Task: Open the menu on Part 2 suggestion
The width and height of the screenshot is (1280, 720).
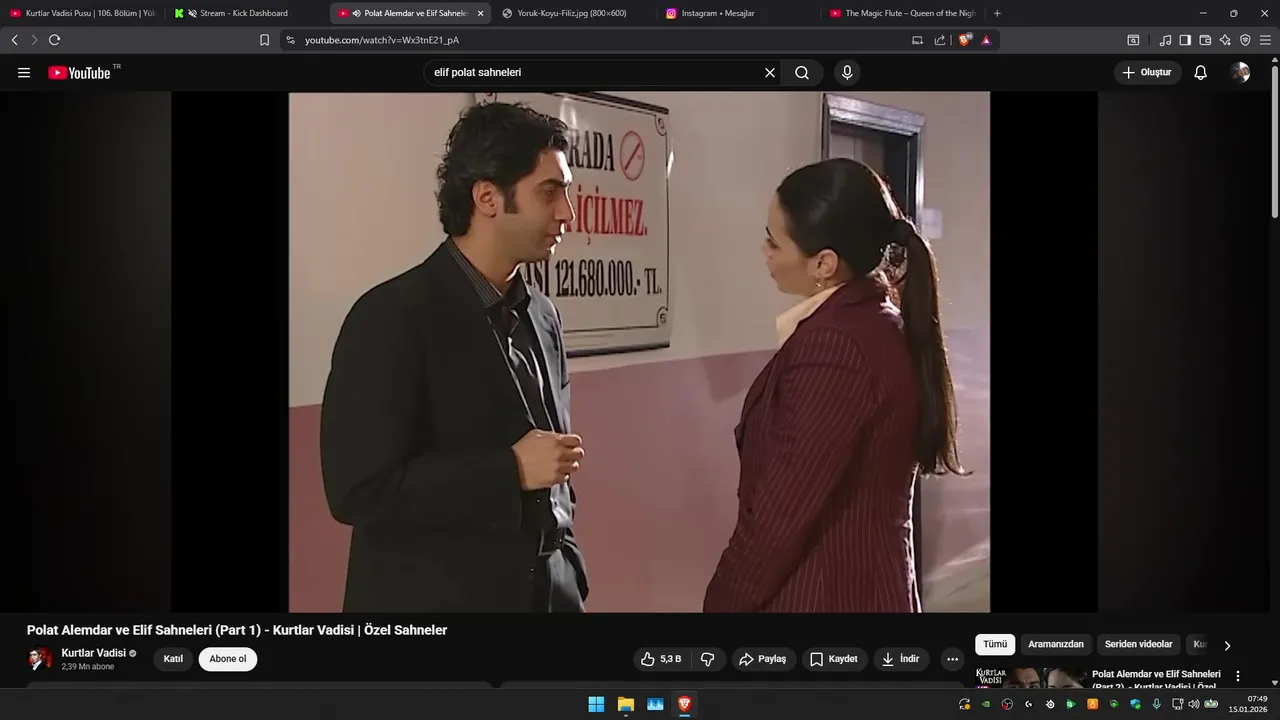Action: click(x=1238, y=676)
